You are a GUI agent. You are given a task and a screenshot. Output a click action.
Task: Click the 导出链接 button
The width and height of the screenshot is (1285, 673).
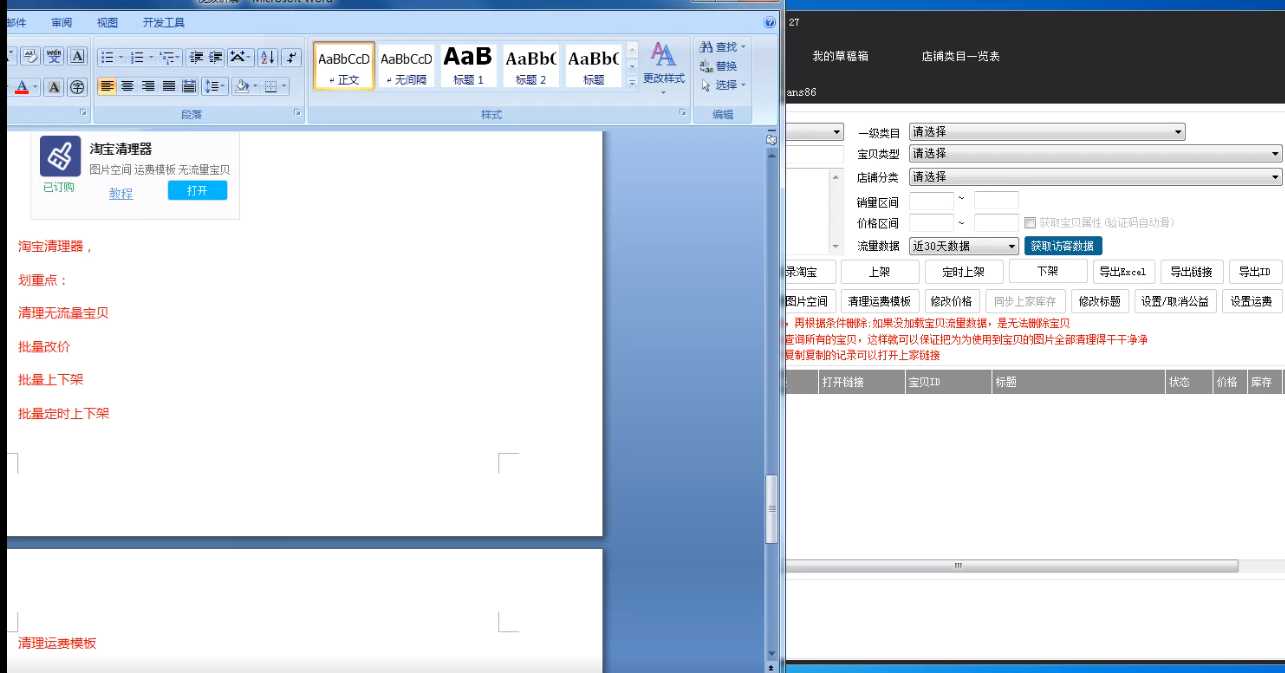[1191, 271]
